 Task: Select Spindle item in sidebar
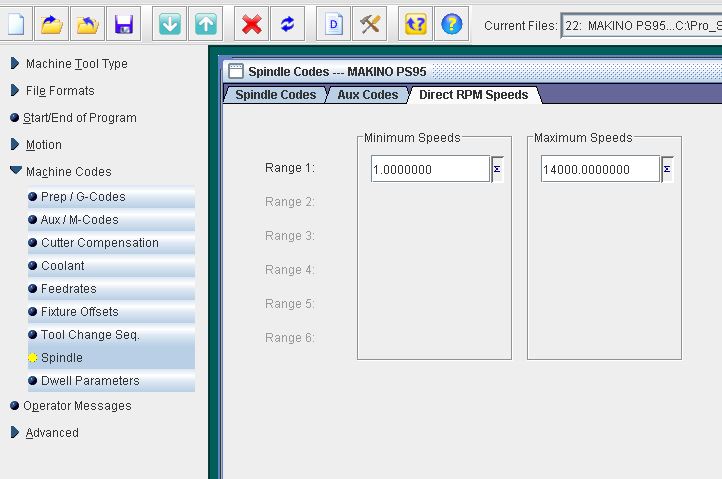(111, 358)
